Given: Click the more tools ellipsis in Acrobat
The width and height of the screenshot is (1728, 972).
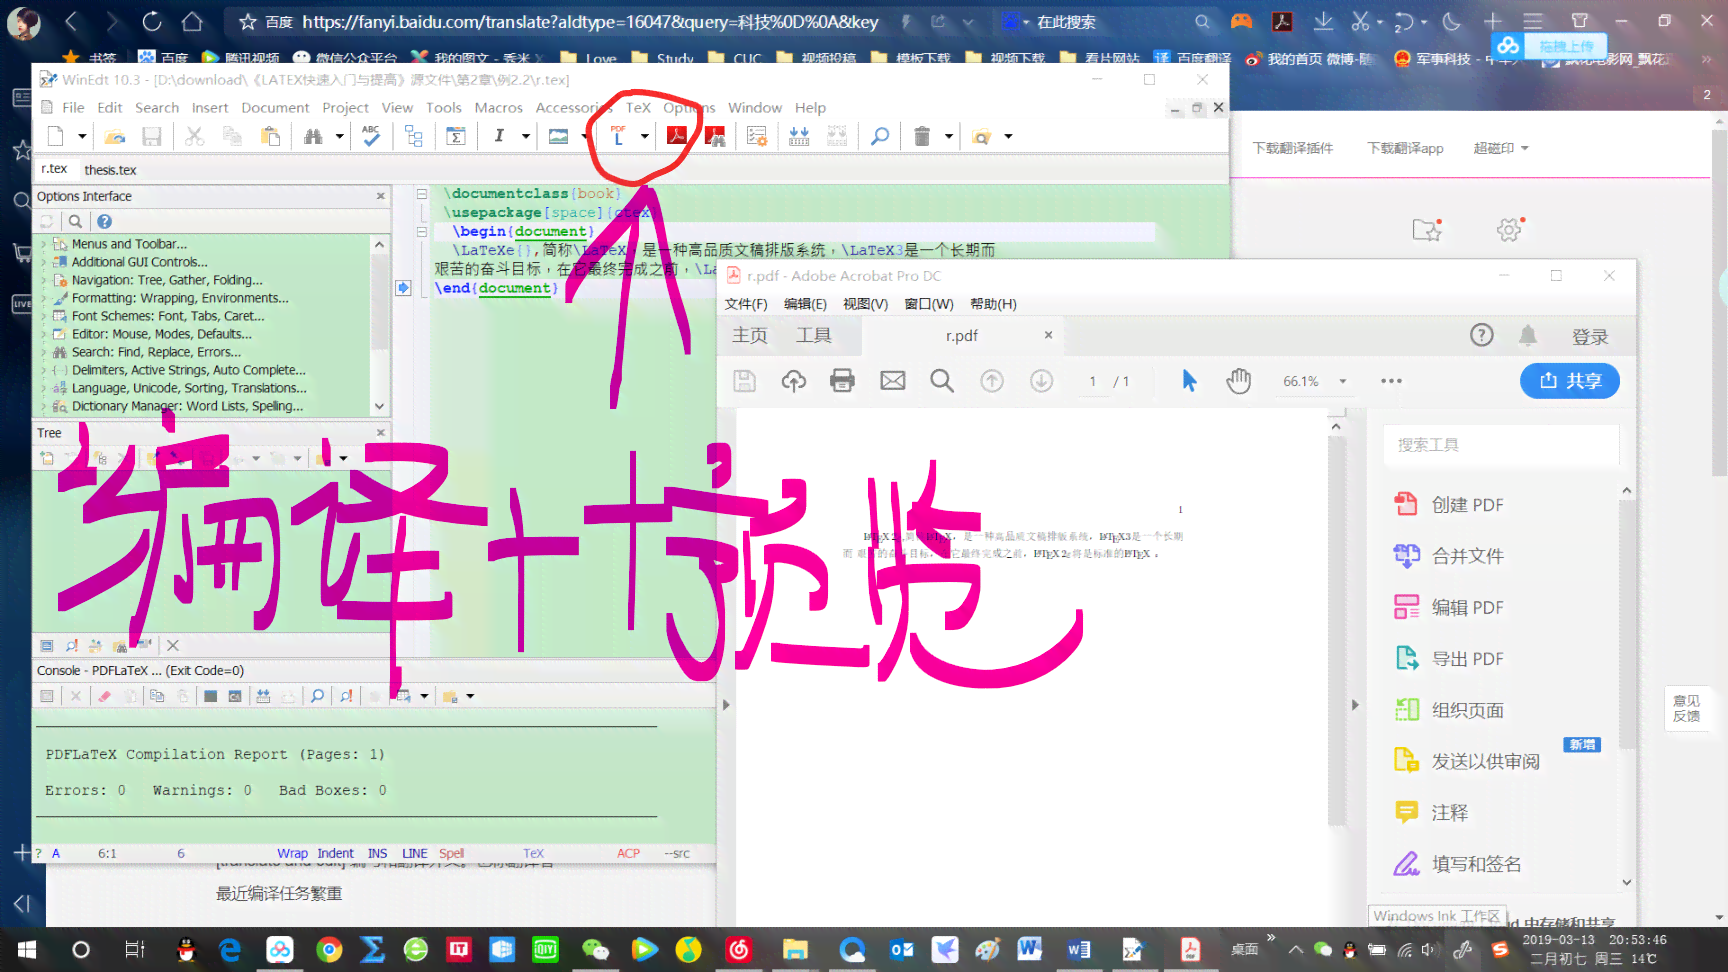Looking at the screenshot, I should [x=1391, y=381].
